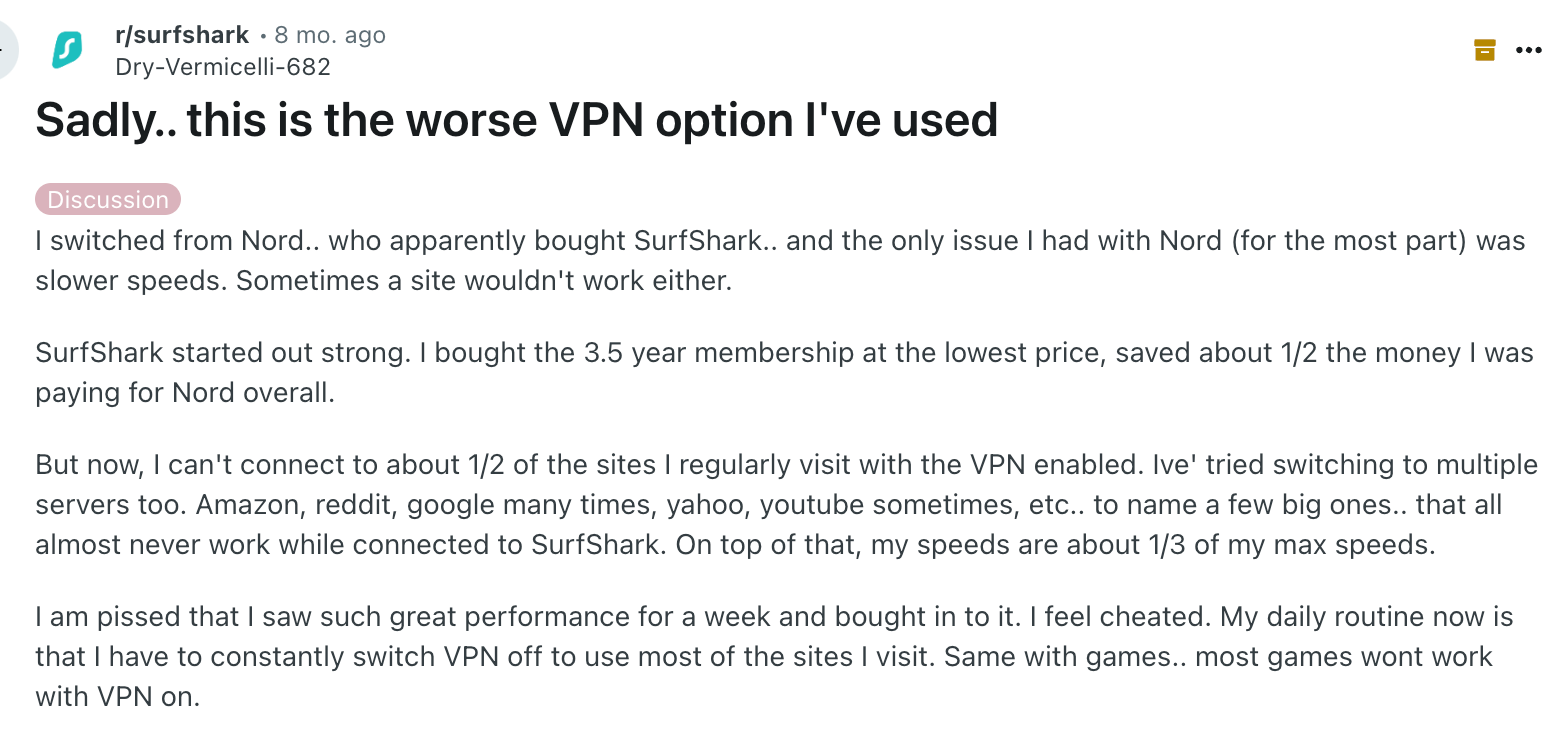Click the word 'Amazon' in the post

pos(250,505)
